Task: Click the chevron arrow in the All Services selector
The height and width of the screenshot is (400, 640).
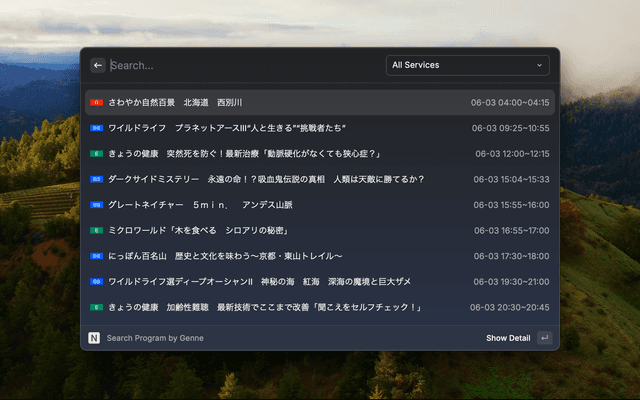Action: pos(540,65)
